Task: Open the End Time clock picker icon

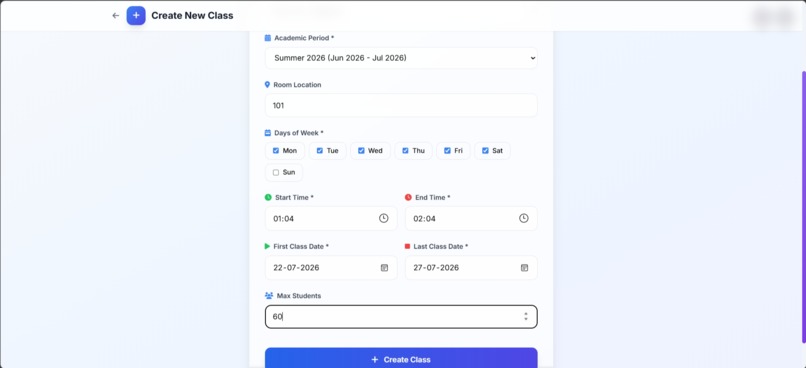Action: (523, 218)
